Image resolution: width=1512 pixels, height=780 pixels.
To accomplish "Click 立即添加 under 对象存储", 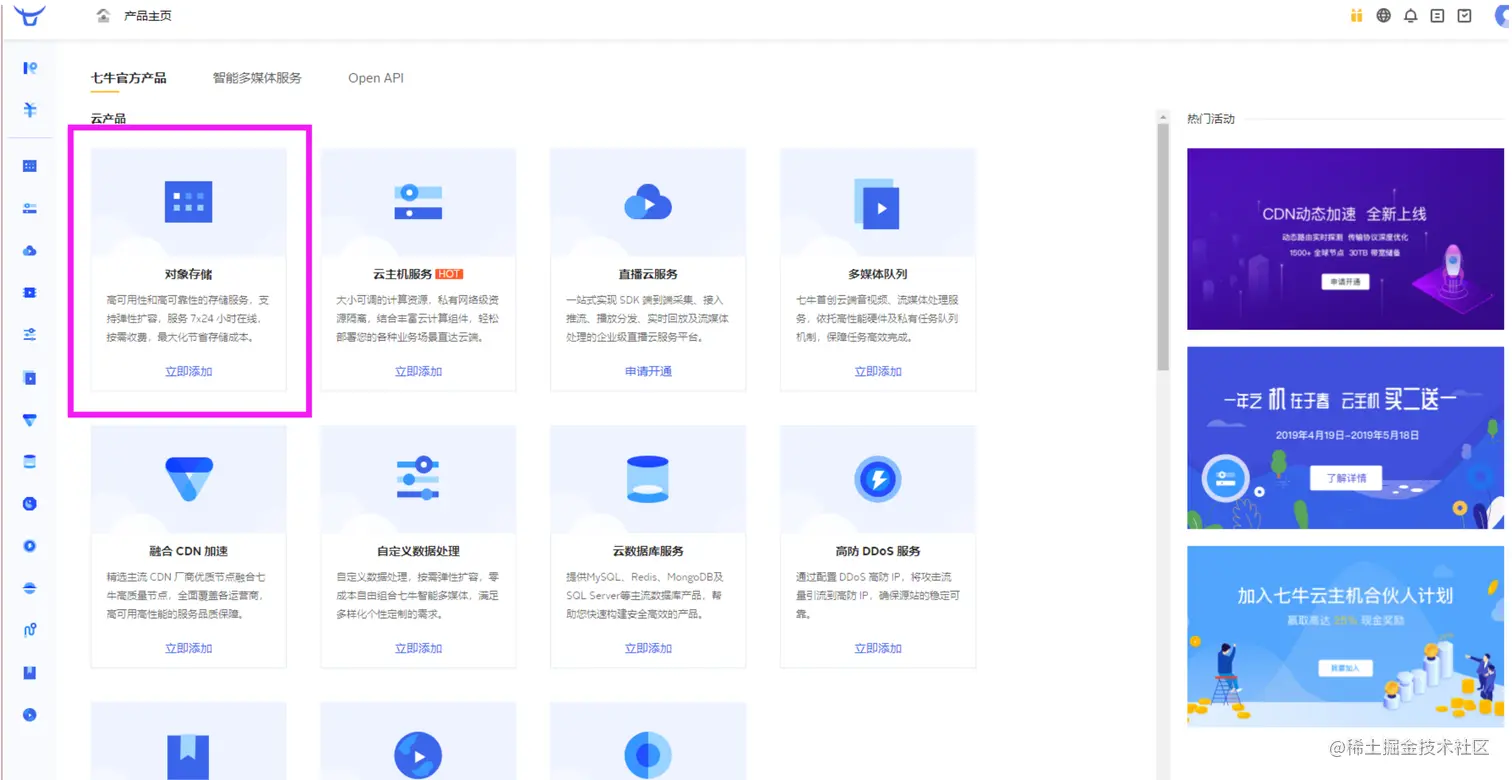I will 189,371.
